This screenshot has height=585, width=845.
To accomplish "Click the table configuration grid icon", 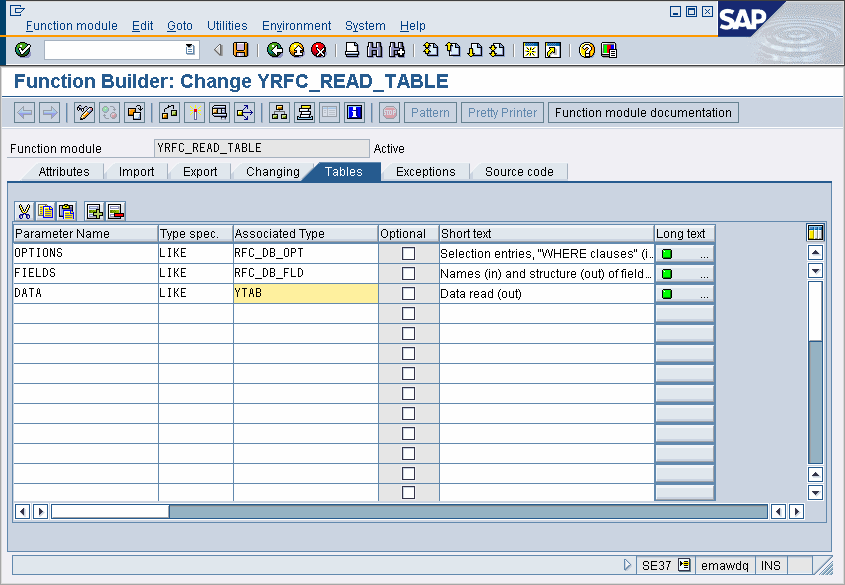I will [815, 233].
